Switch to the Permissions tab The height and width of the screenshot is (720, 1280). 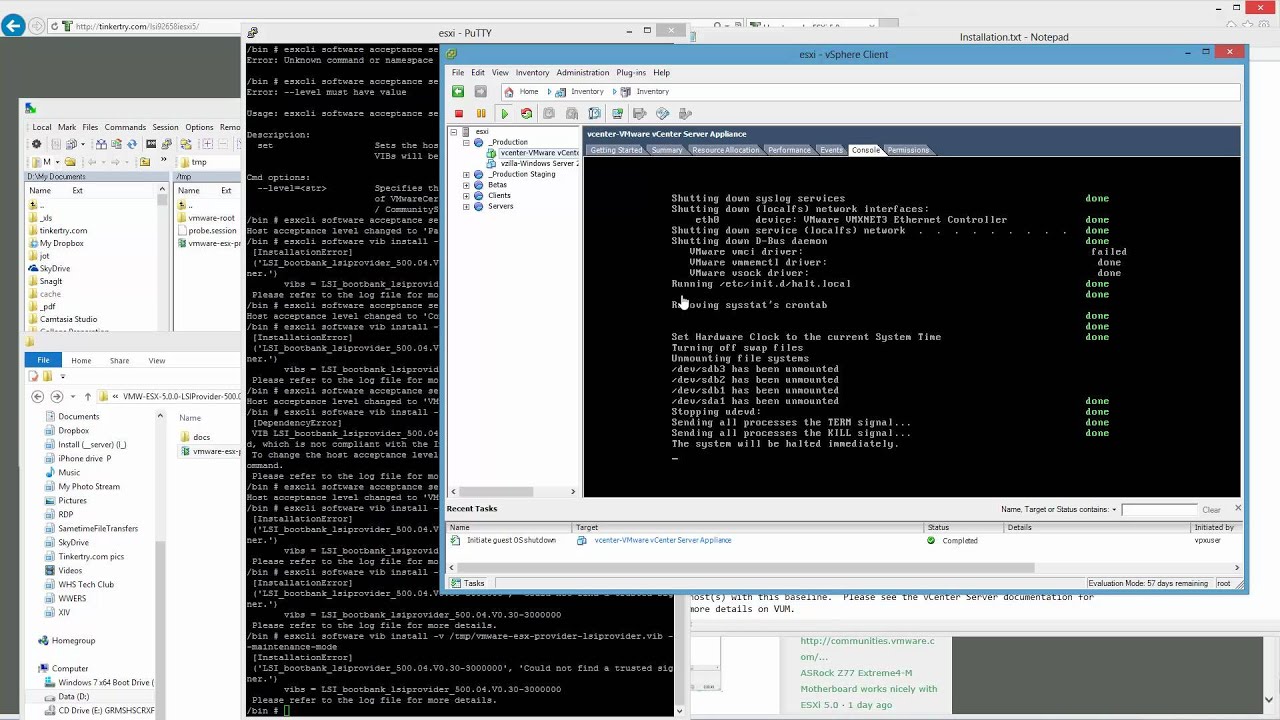tap(908, 150)
